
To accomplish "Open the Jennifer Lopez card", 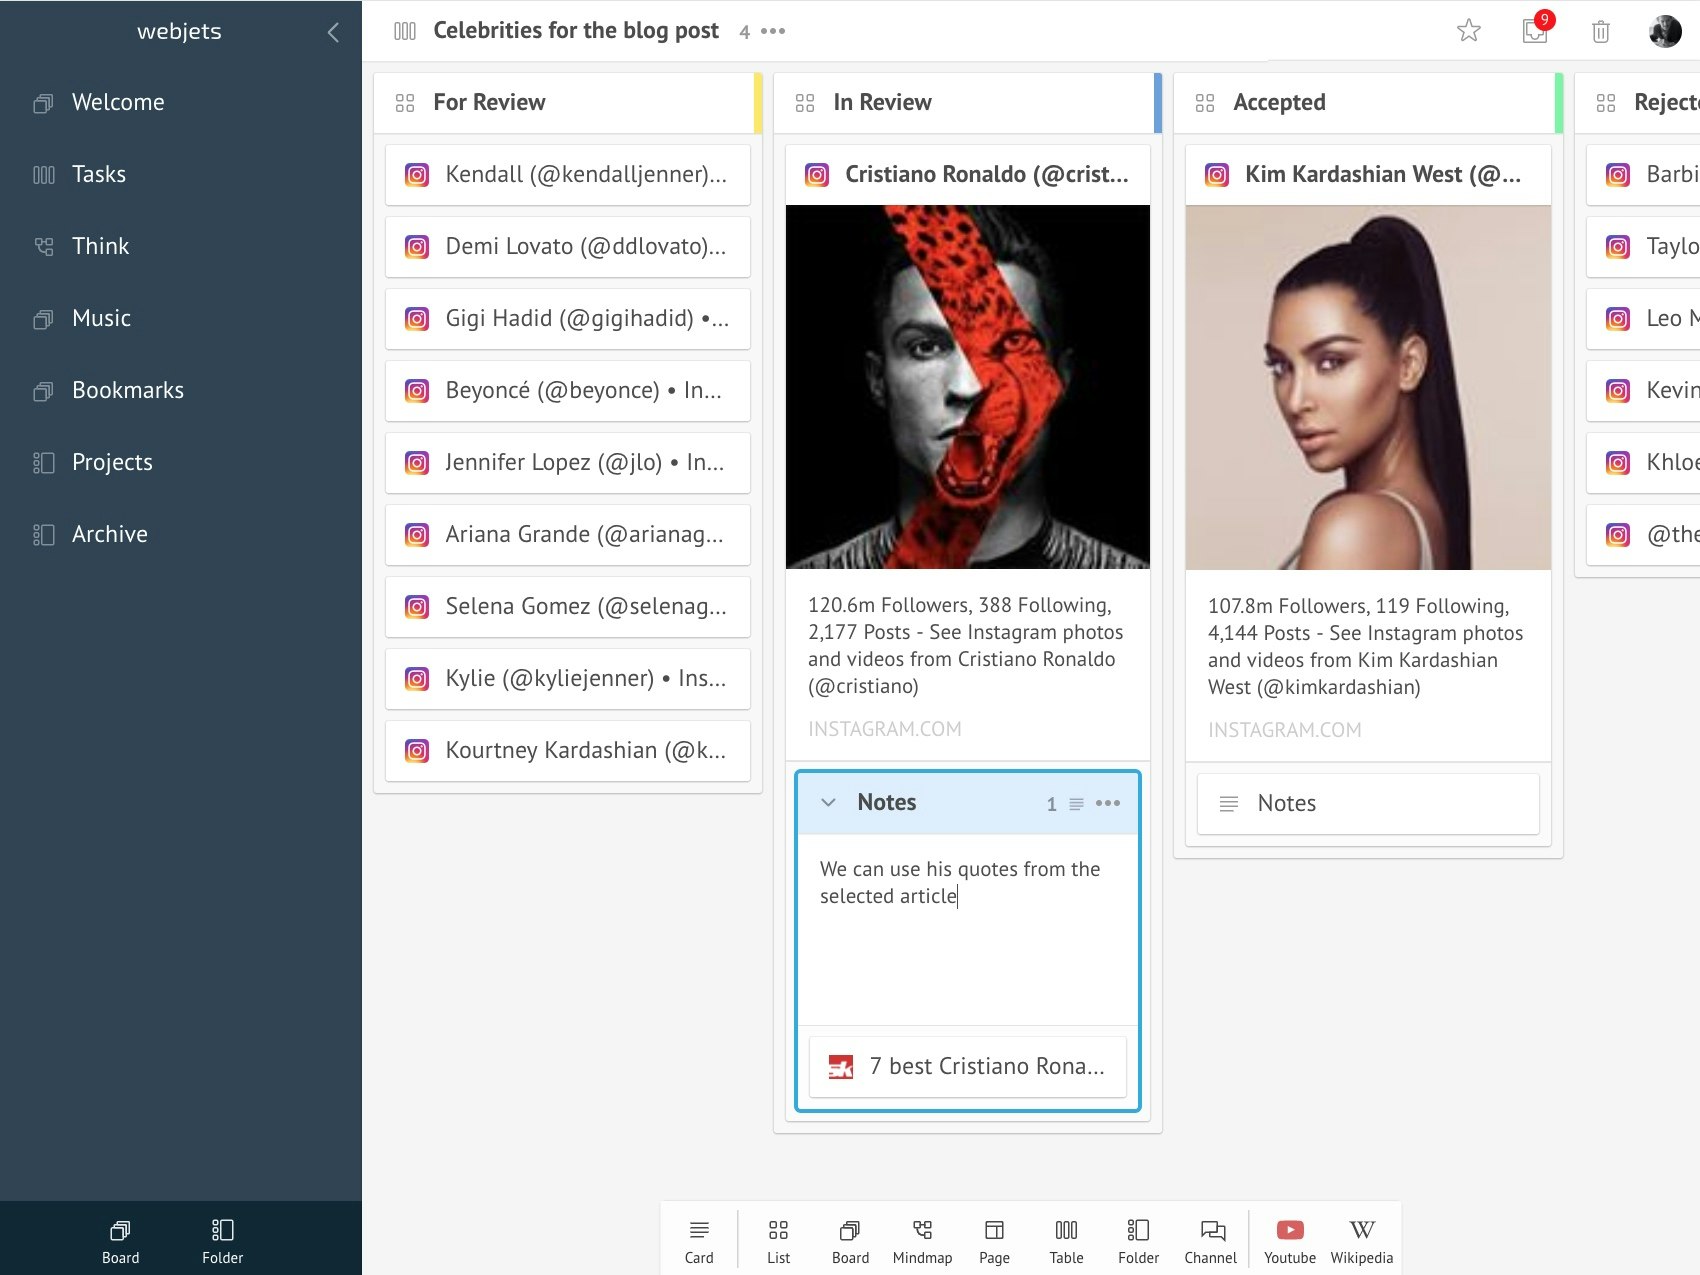I will tap(568, 463).
